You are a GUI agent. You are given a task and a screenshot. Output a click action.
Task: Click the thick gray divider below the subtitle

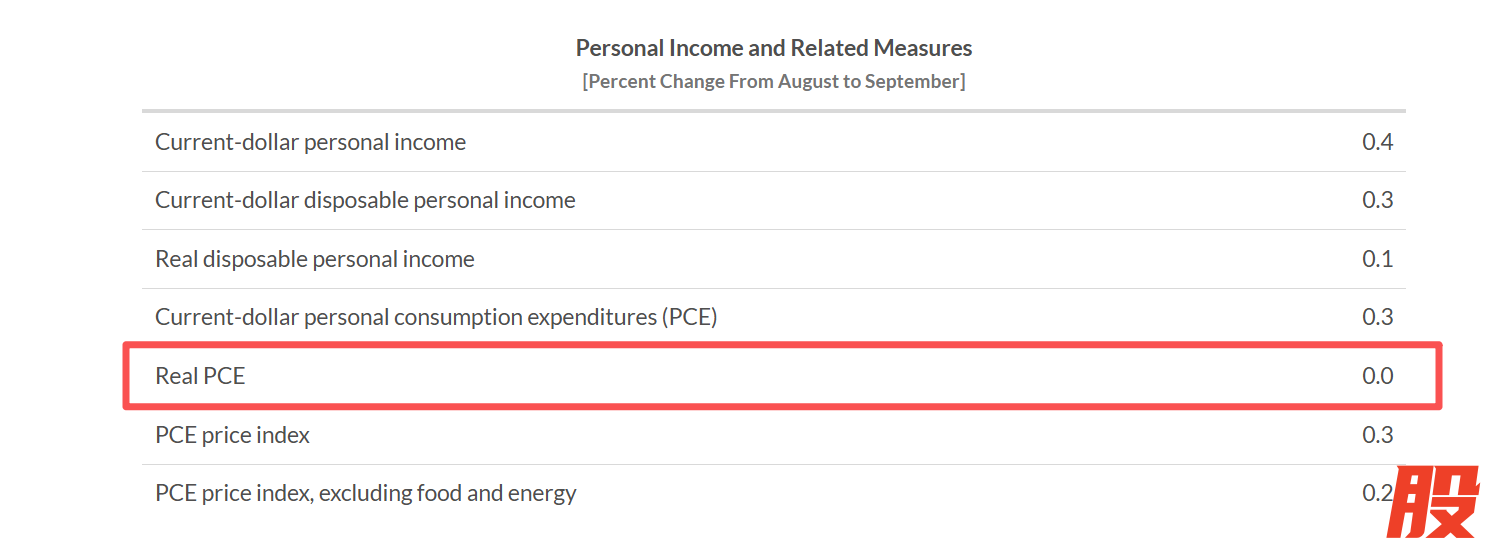point(773,110)
